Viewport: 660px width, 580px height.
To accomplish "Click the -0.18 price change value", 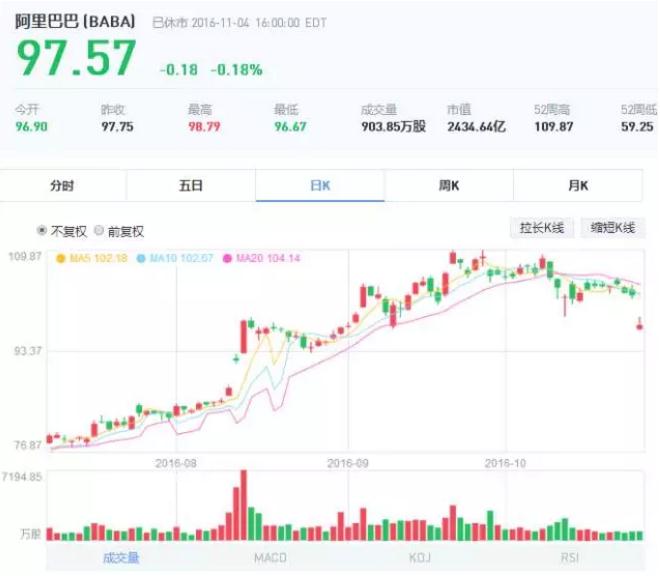I will coord(179,70).
